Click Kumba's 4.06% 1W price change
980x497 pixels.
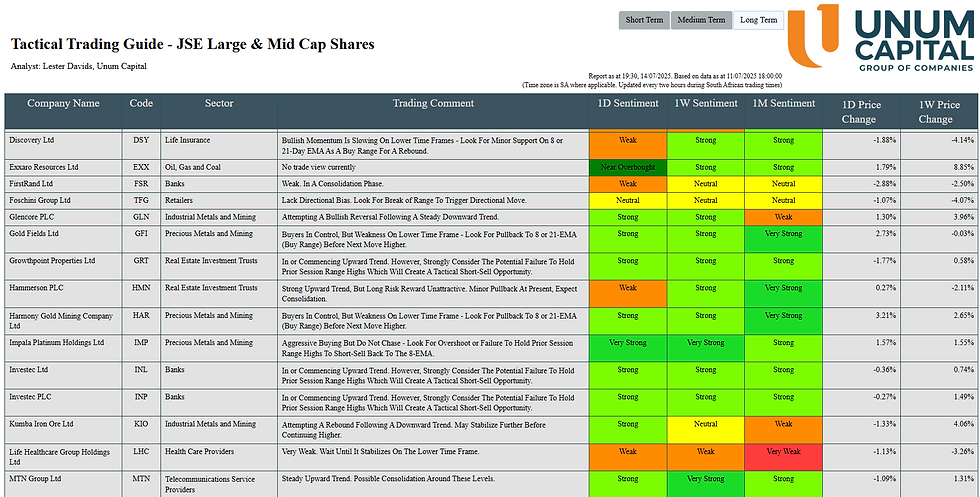coord(962,424)
